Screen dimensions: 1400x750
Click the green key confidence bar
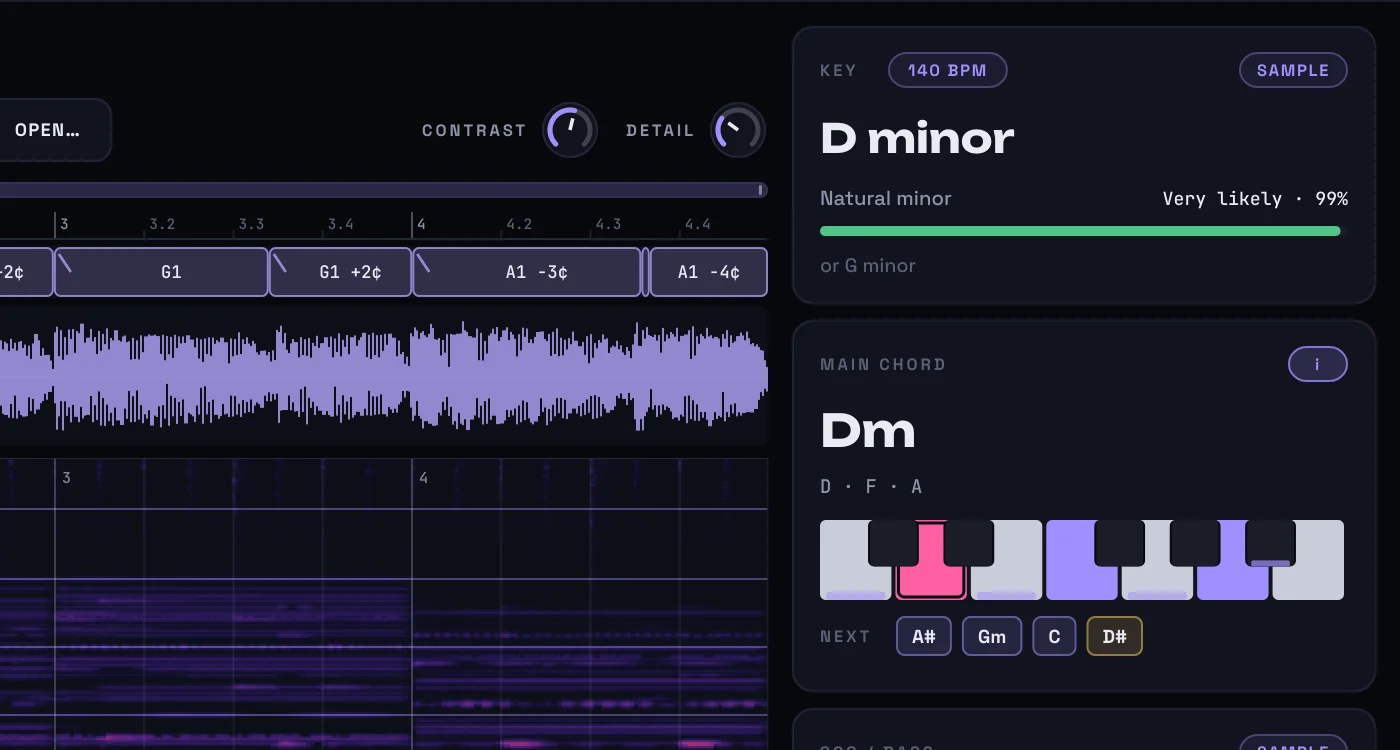(1080, 231)
